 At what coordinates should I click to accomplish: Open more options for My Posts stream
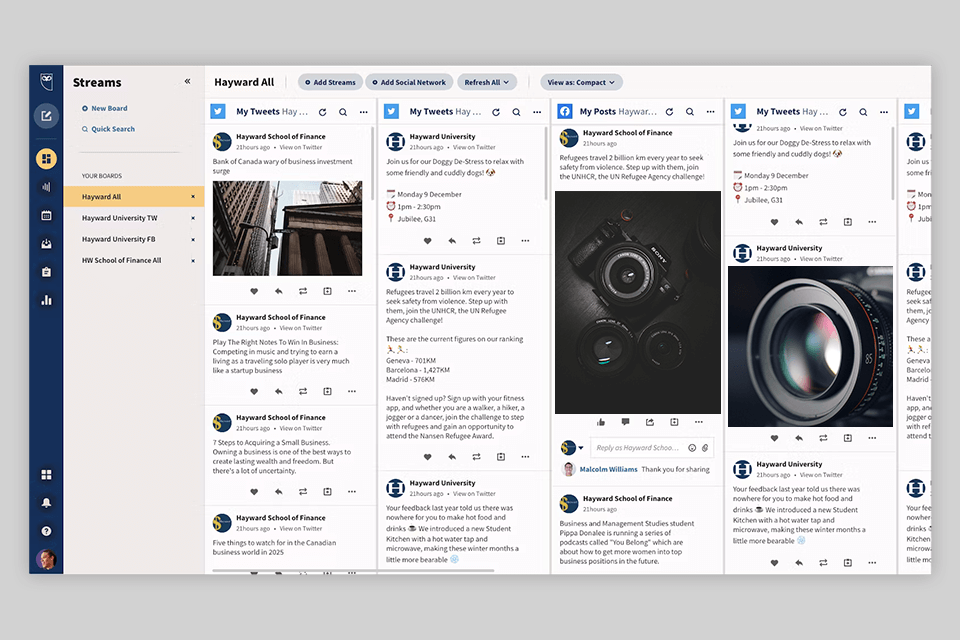[710, 112]
